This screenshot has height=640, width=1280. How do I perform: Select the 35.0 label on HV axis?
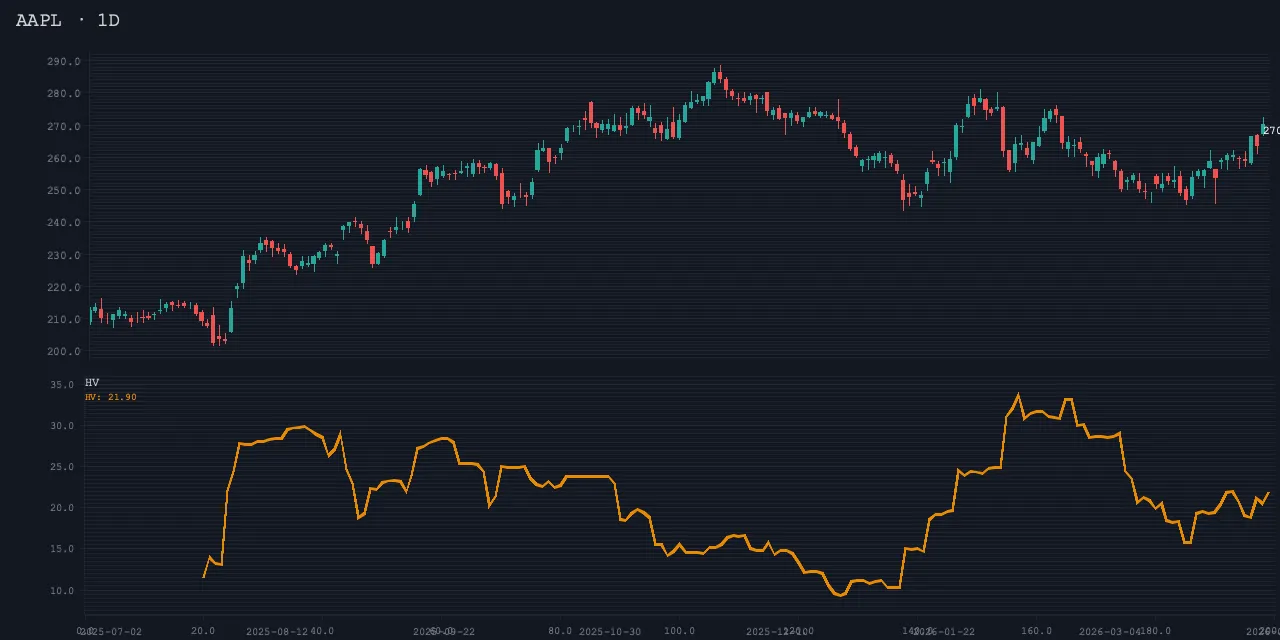[62, 385]
